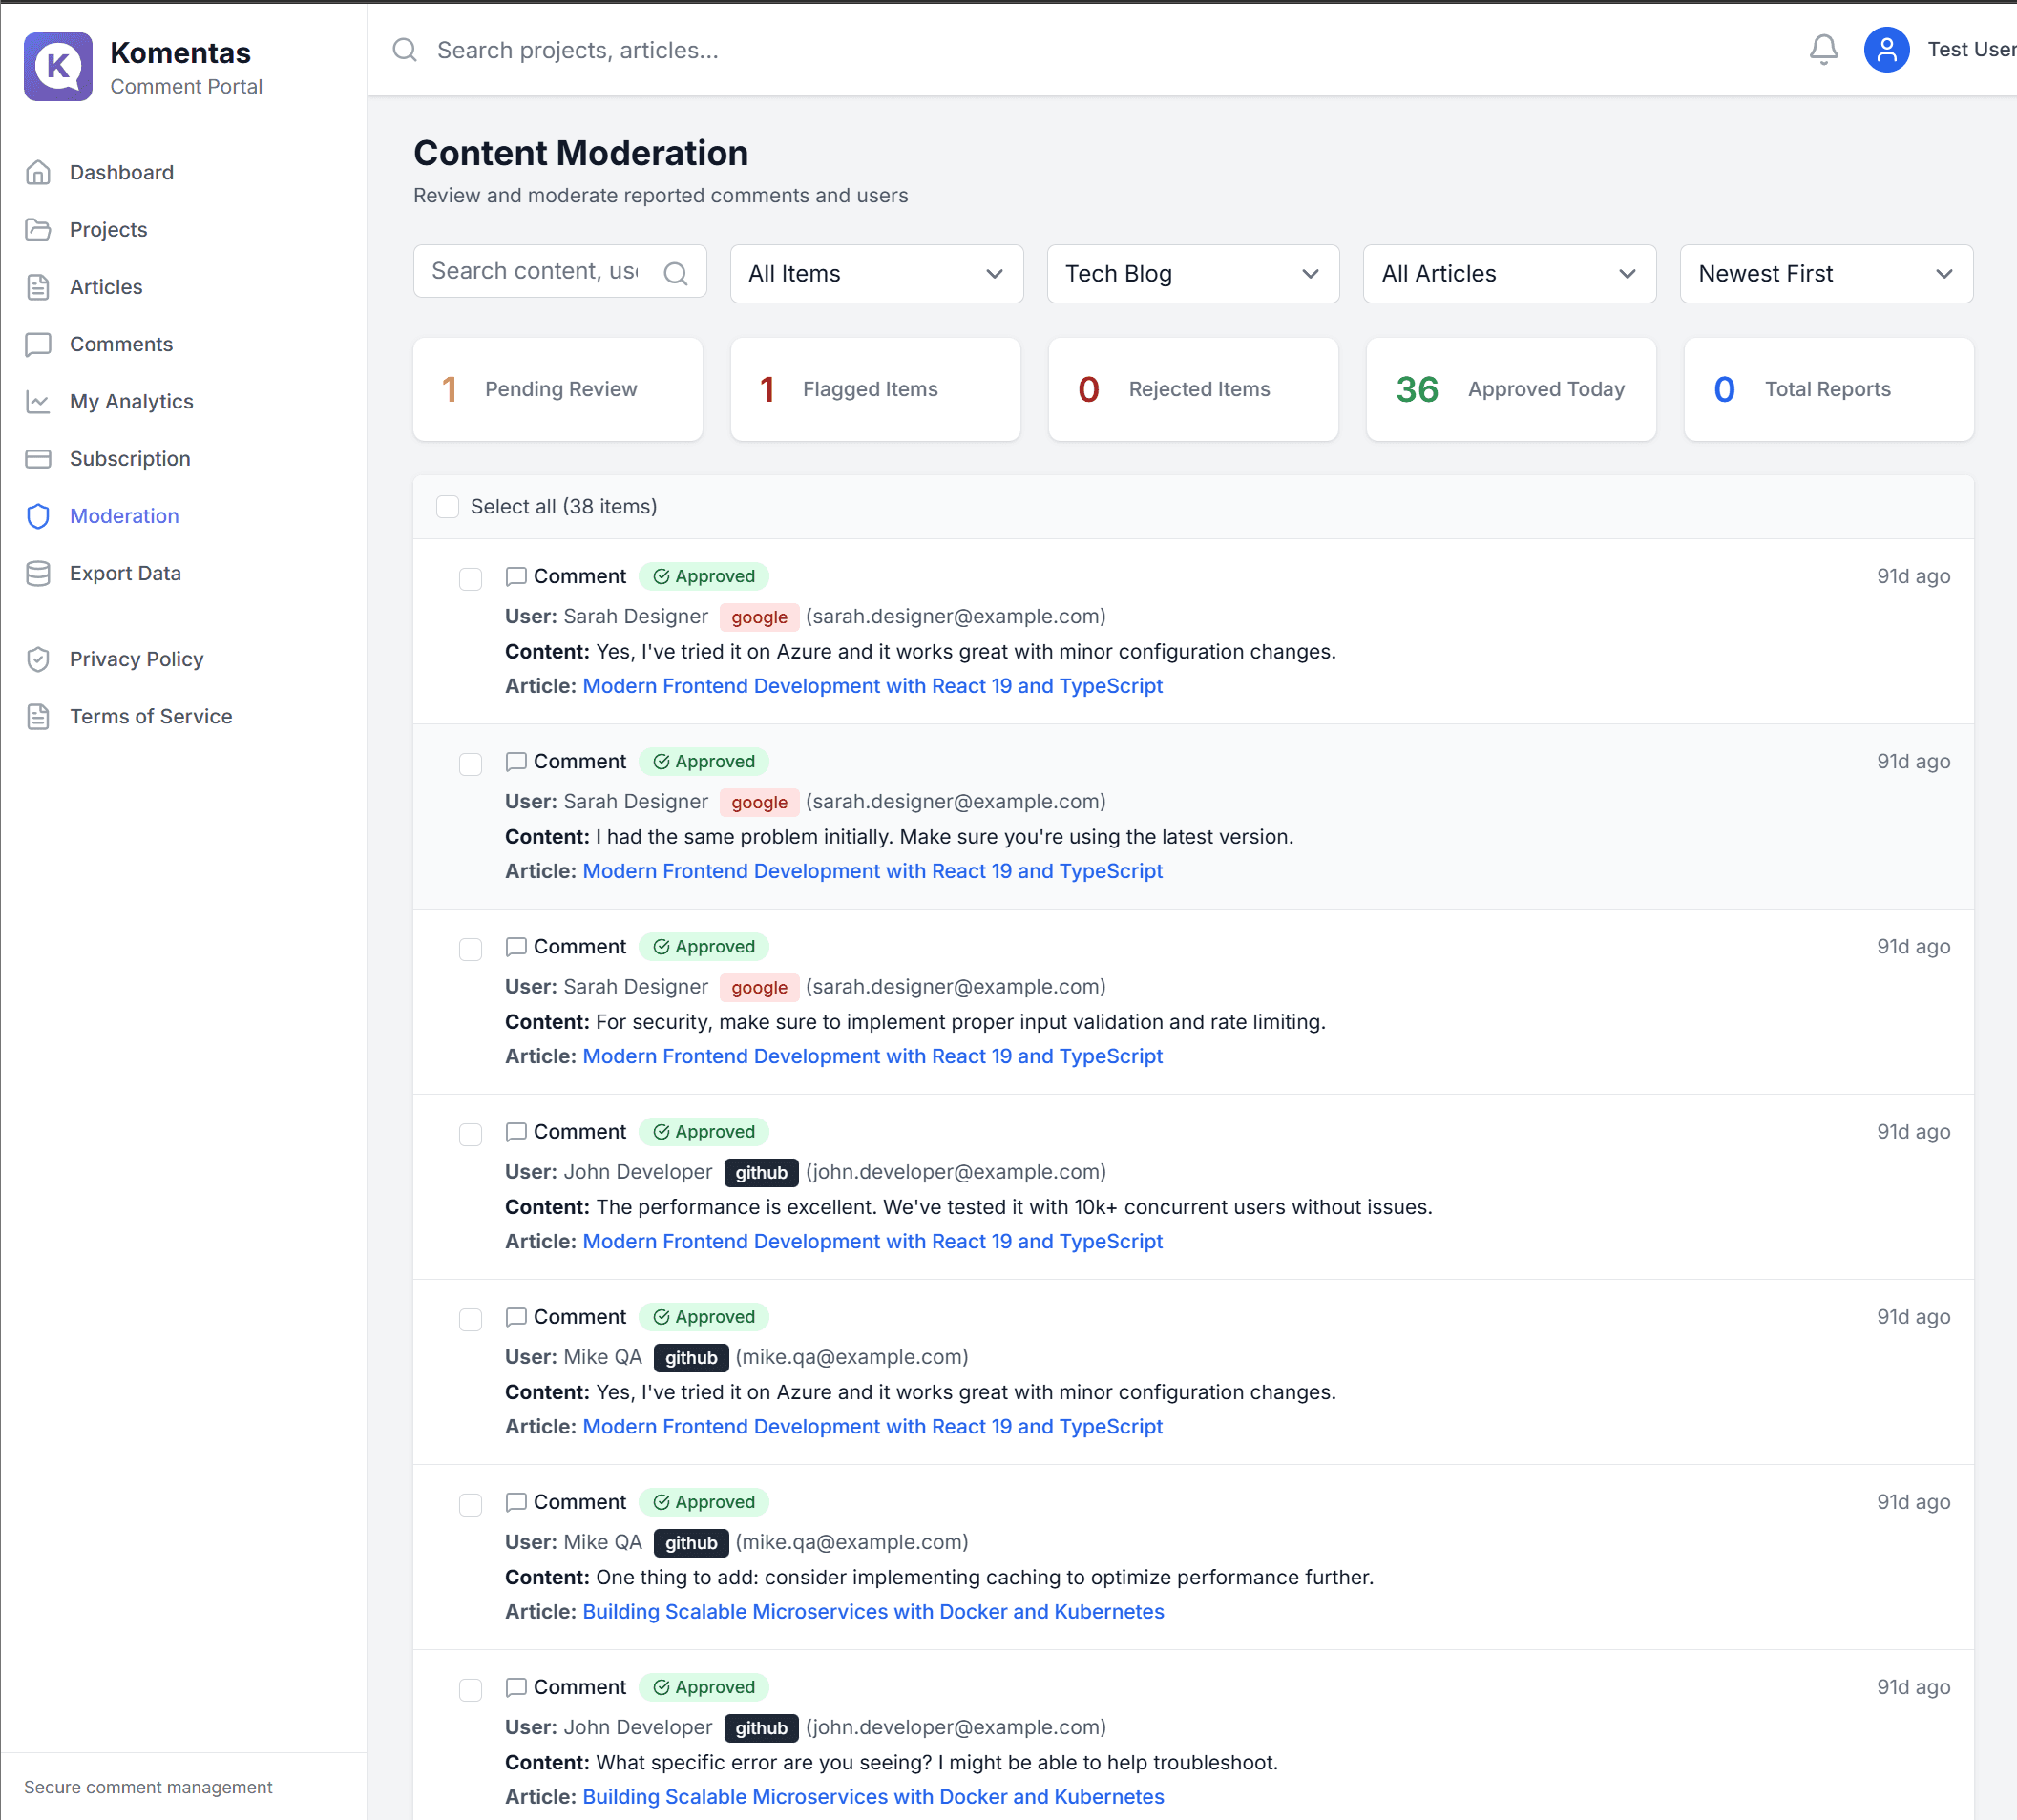The height and width of the screenshot is (1820, 2017).
Task: Click the Komentas logo icon
Action: click(58, 67)
